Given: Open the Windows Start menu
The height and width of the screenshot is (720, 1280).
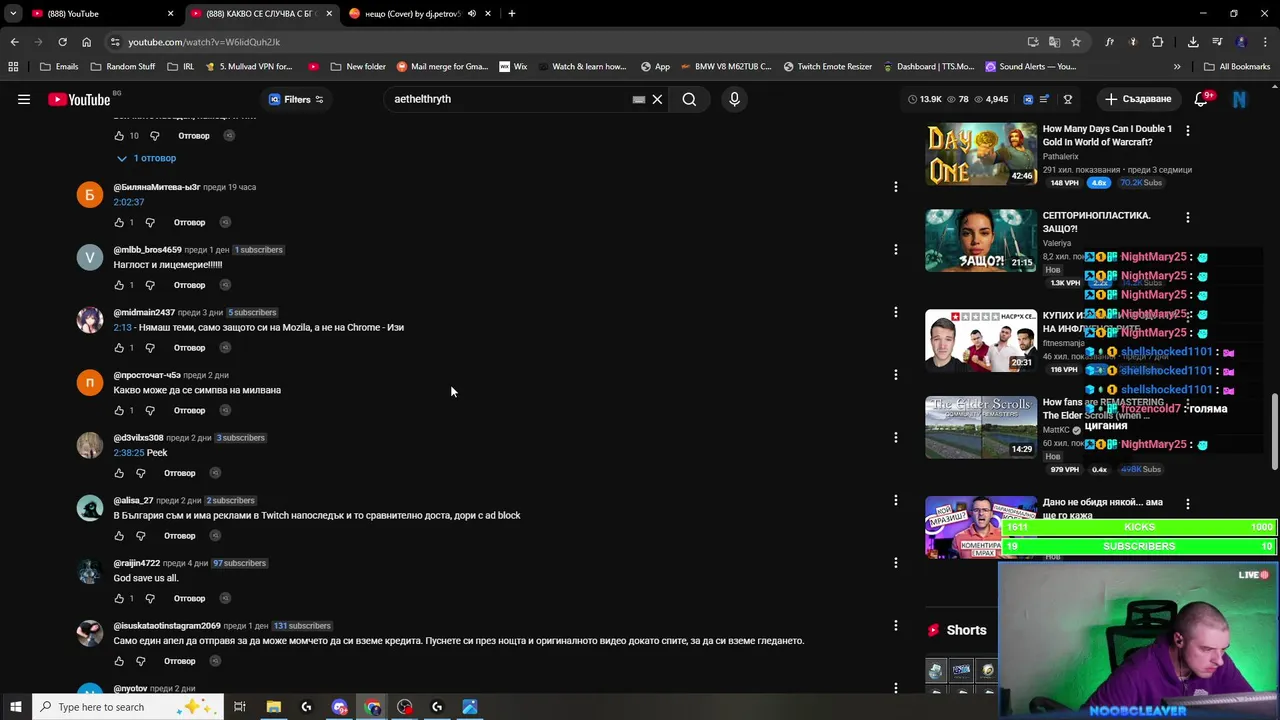Looking at the screenshot, I should 15,707.
